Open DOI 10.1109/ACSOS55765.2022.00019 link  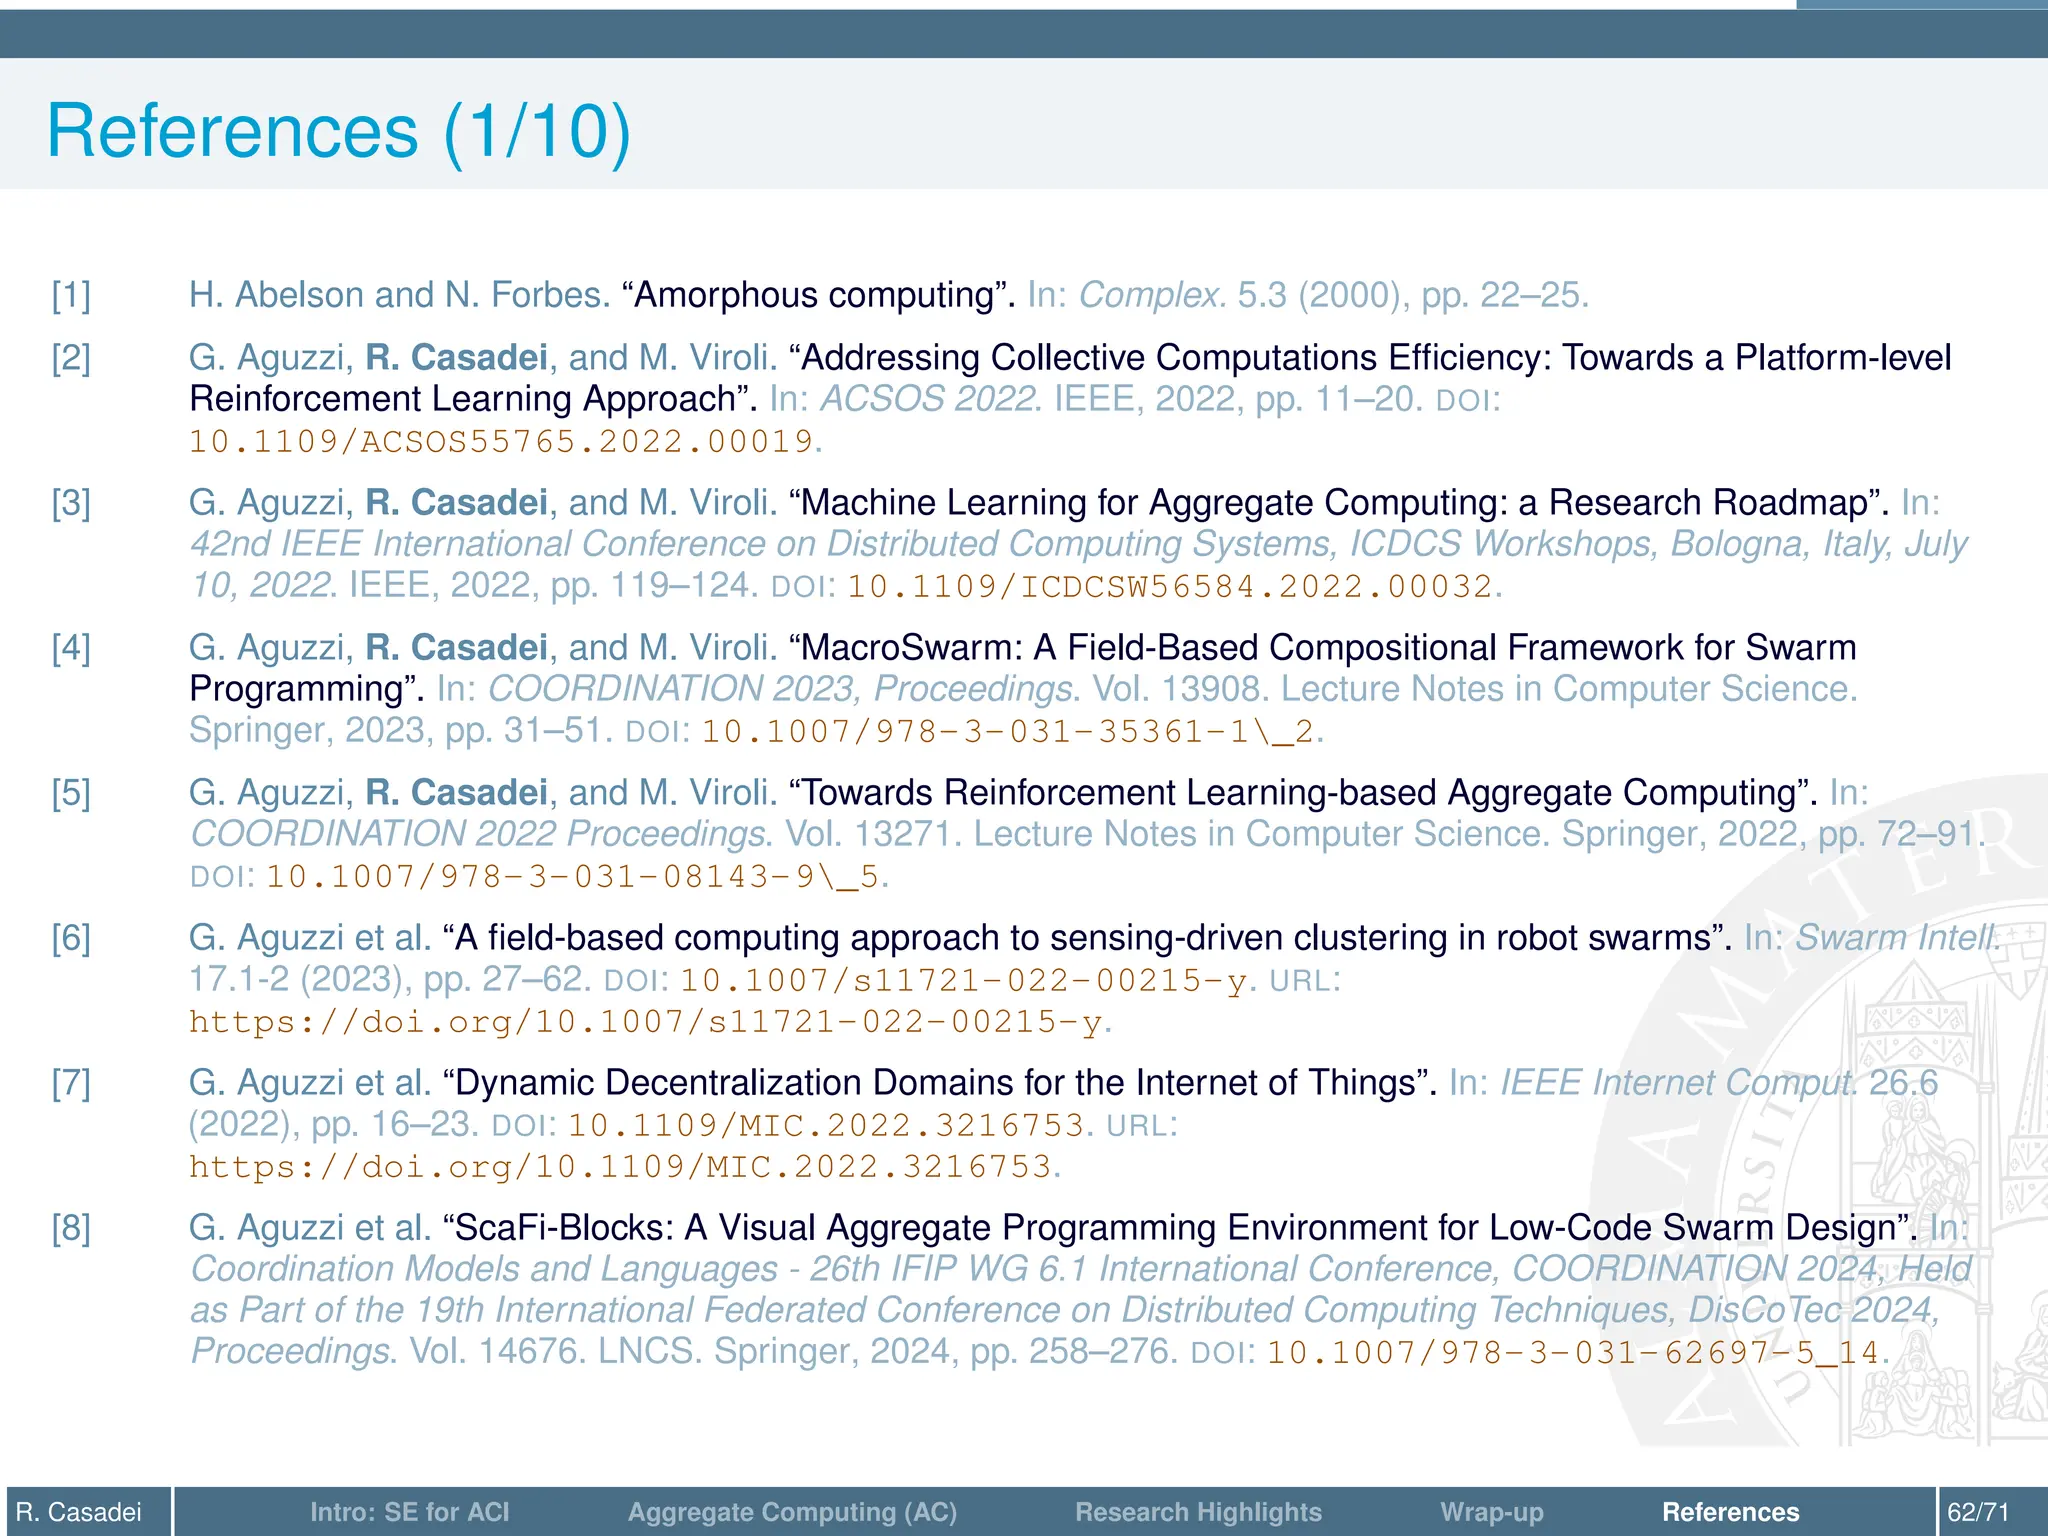coord(502,441)
